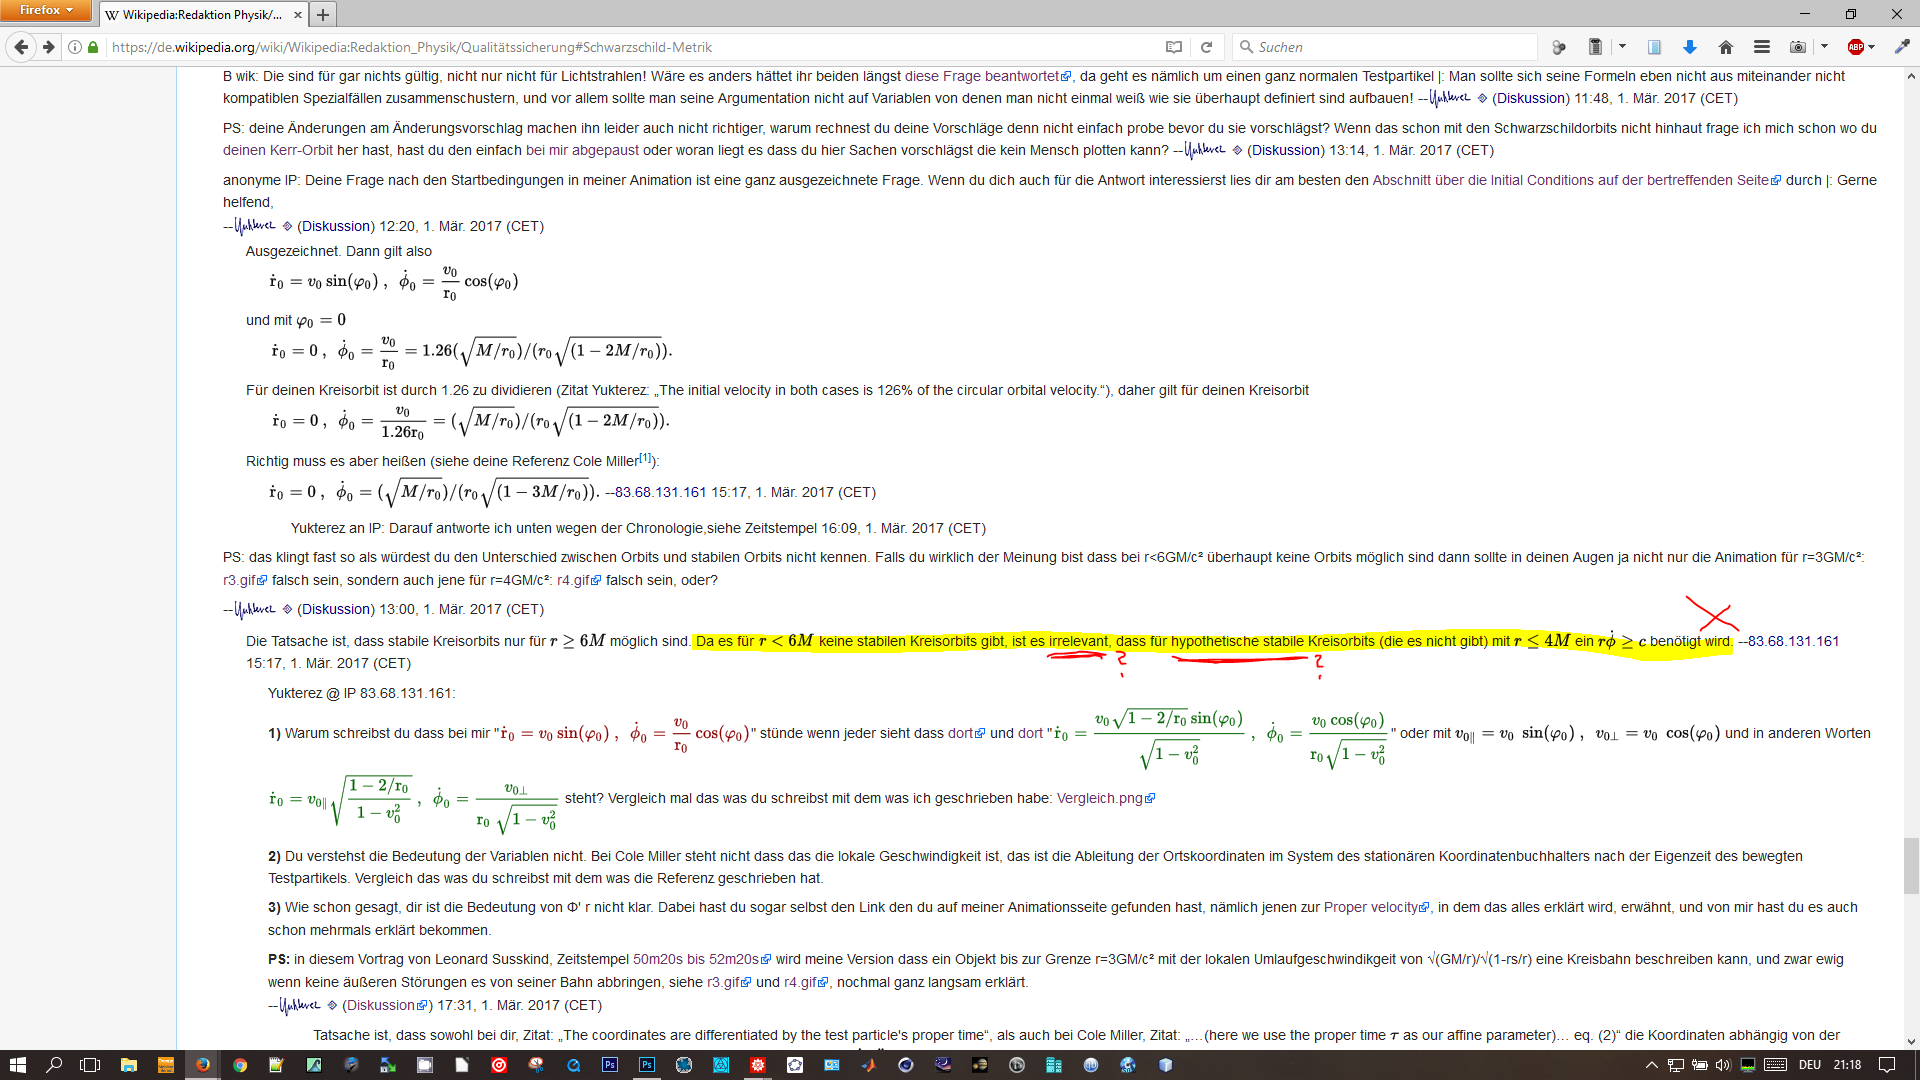
Task: Open the Firefox application menu button
Action: coord(46,10)
